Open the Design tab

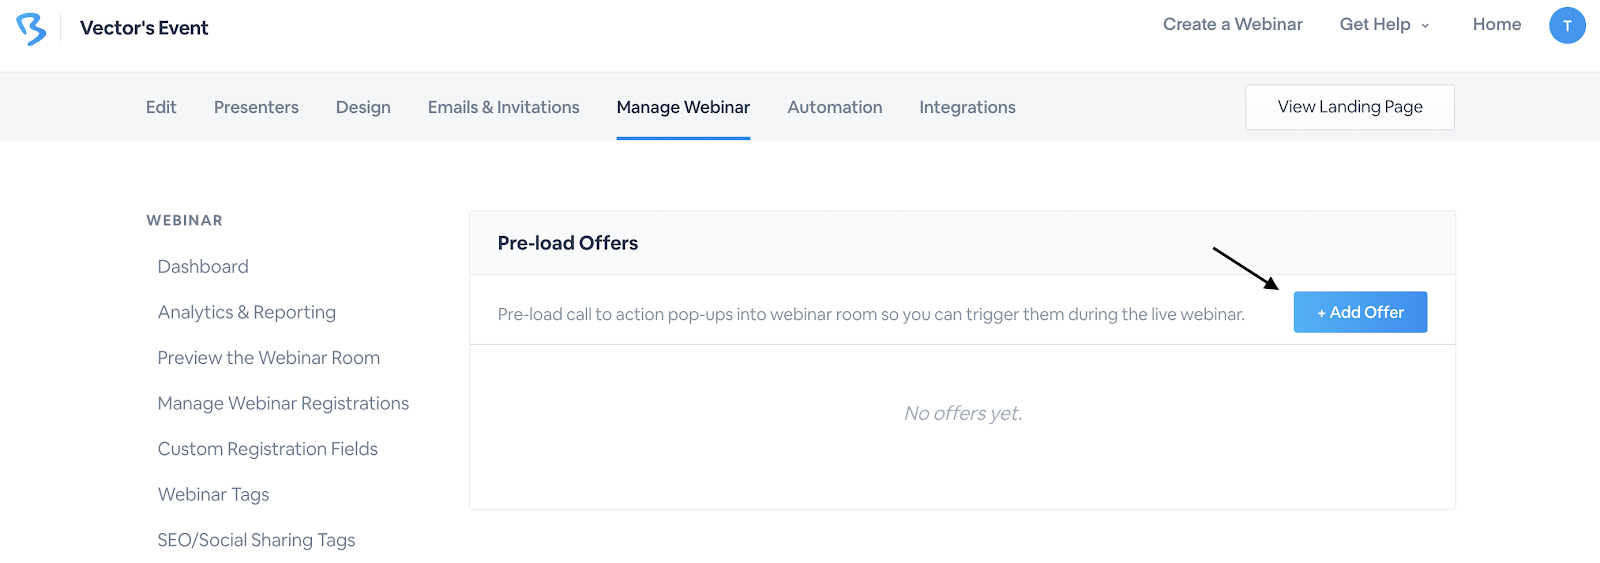pyautogui.click(x=363, y=107)
